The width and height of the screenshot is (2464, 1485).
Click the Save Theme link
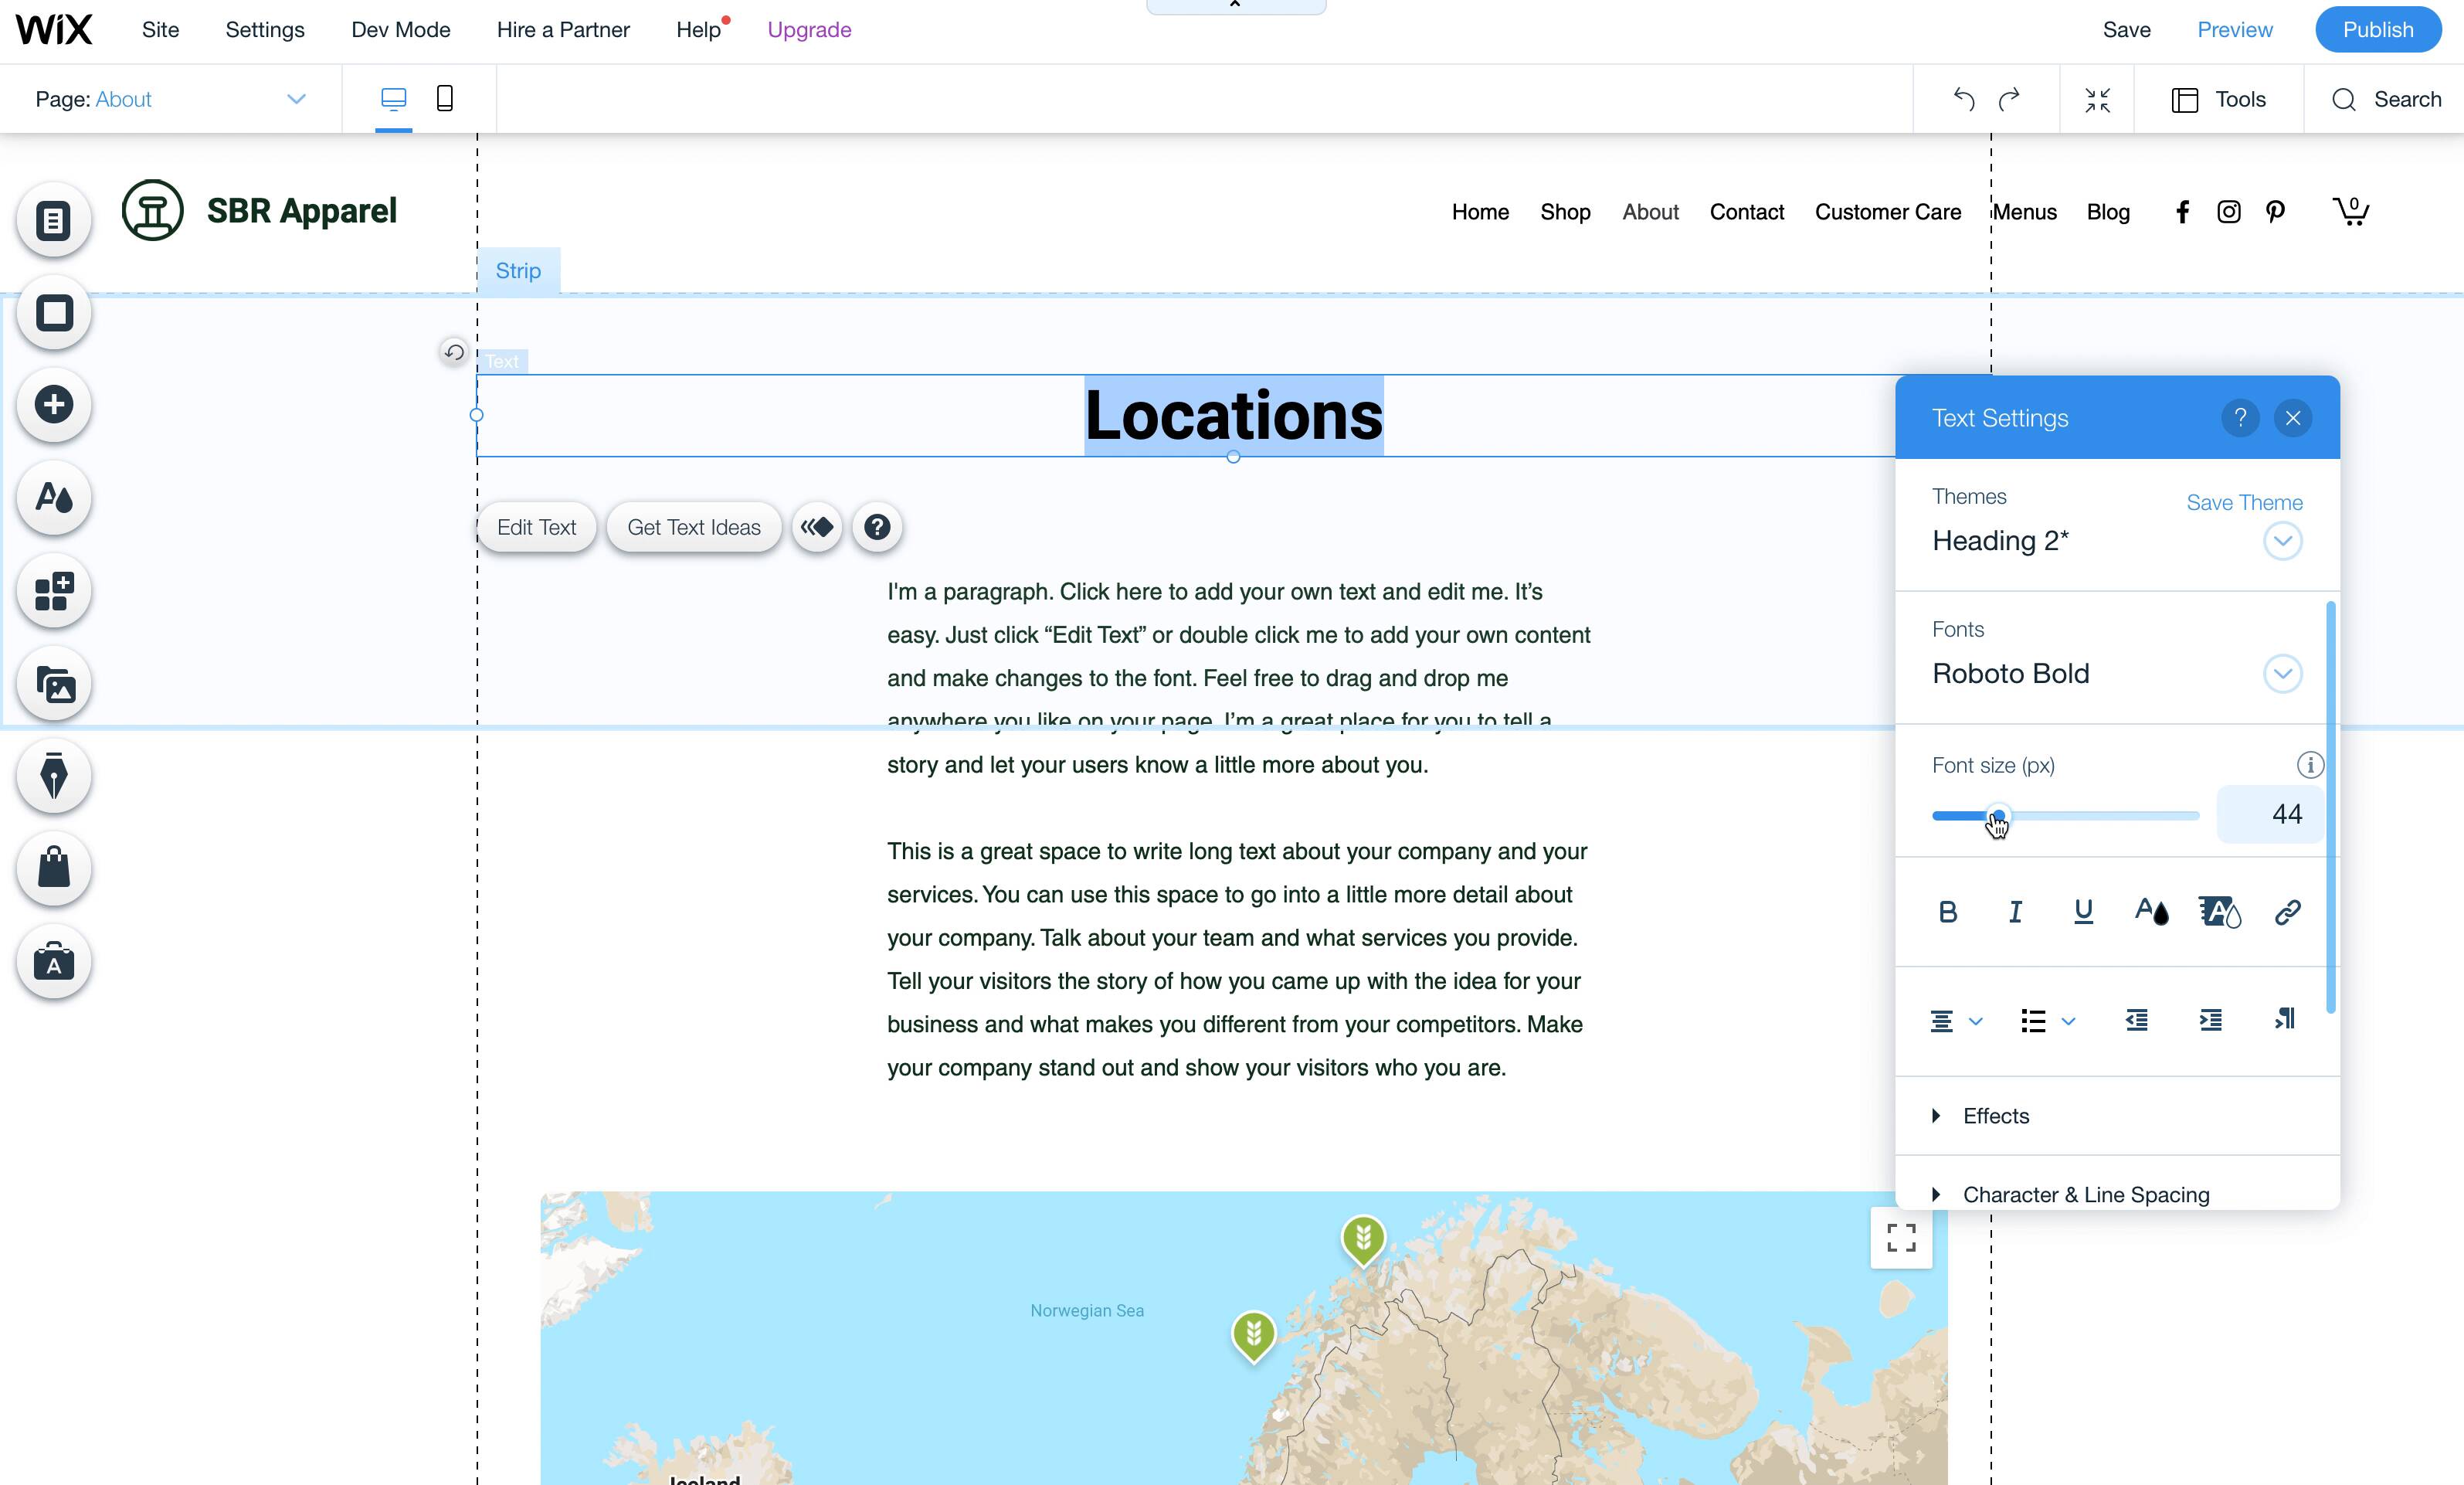(x=2243, y=503)
